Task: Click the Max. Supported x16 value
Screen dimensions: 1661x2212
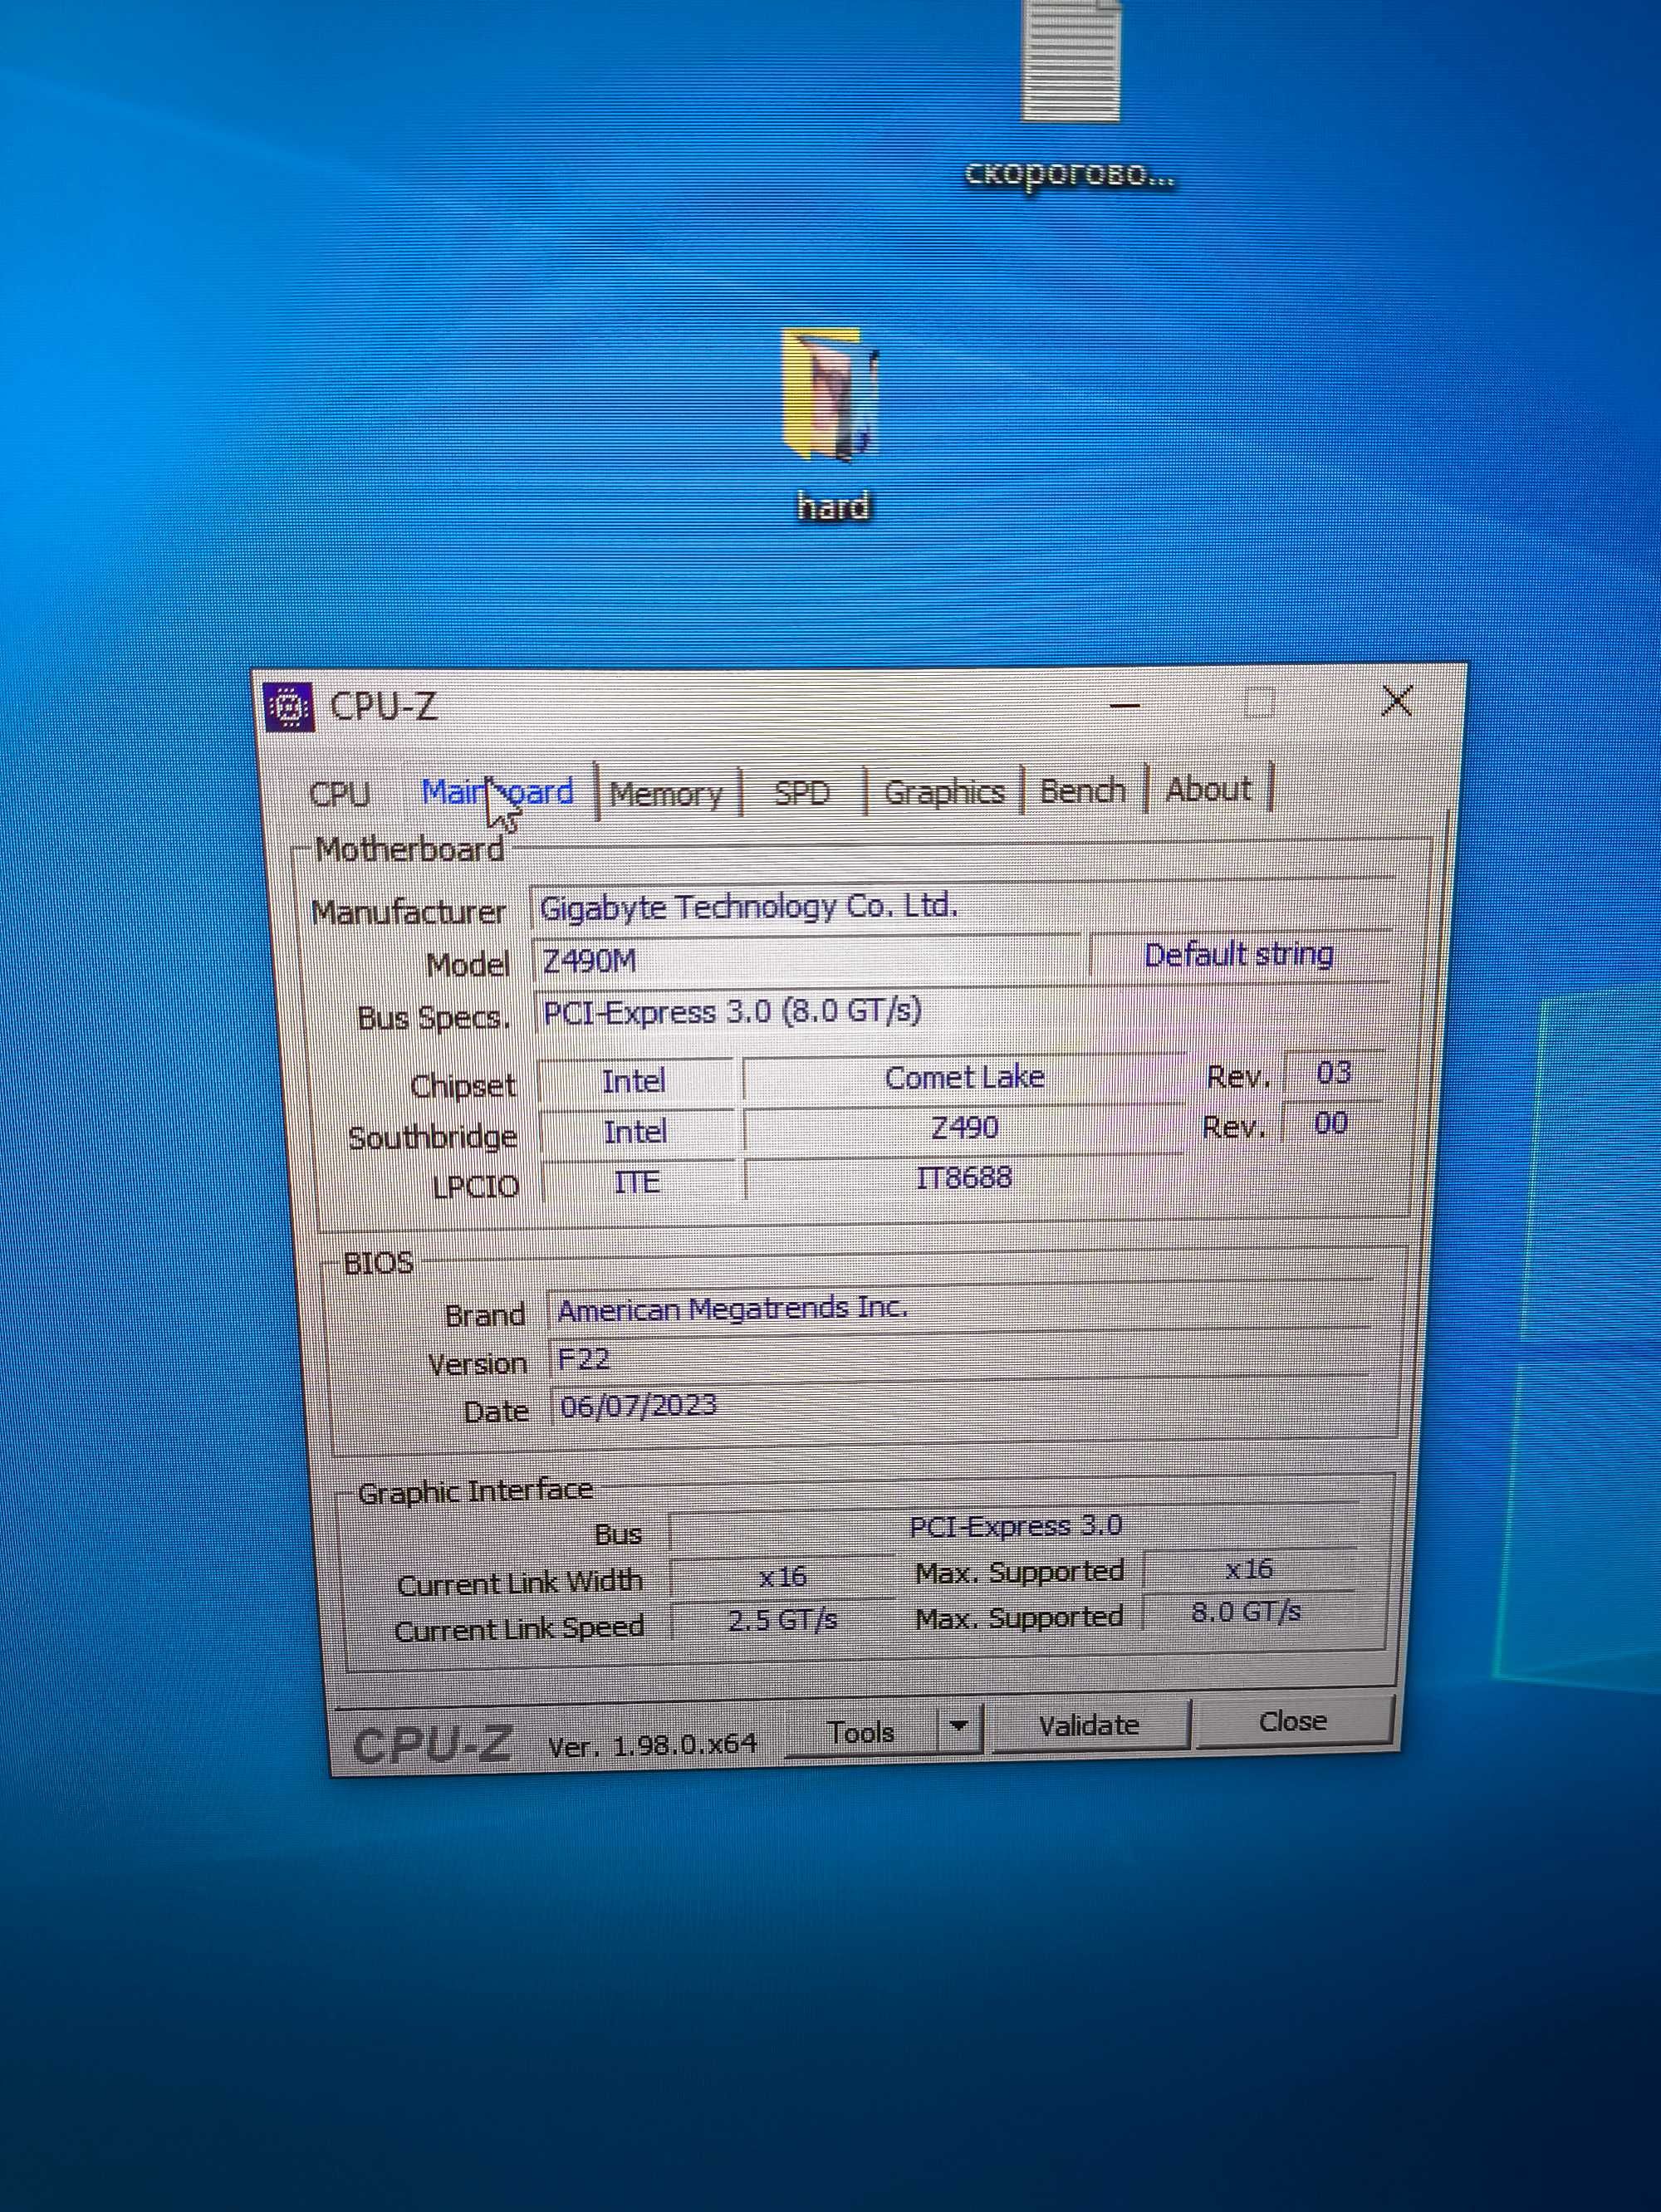Action: [x=1249, y=1569]
